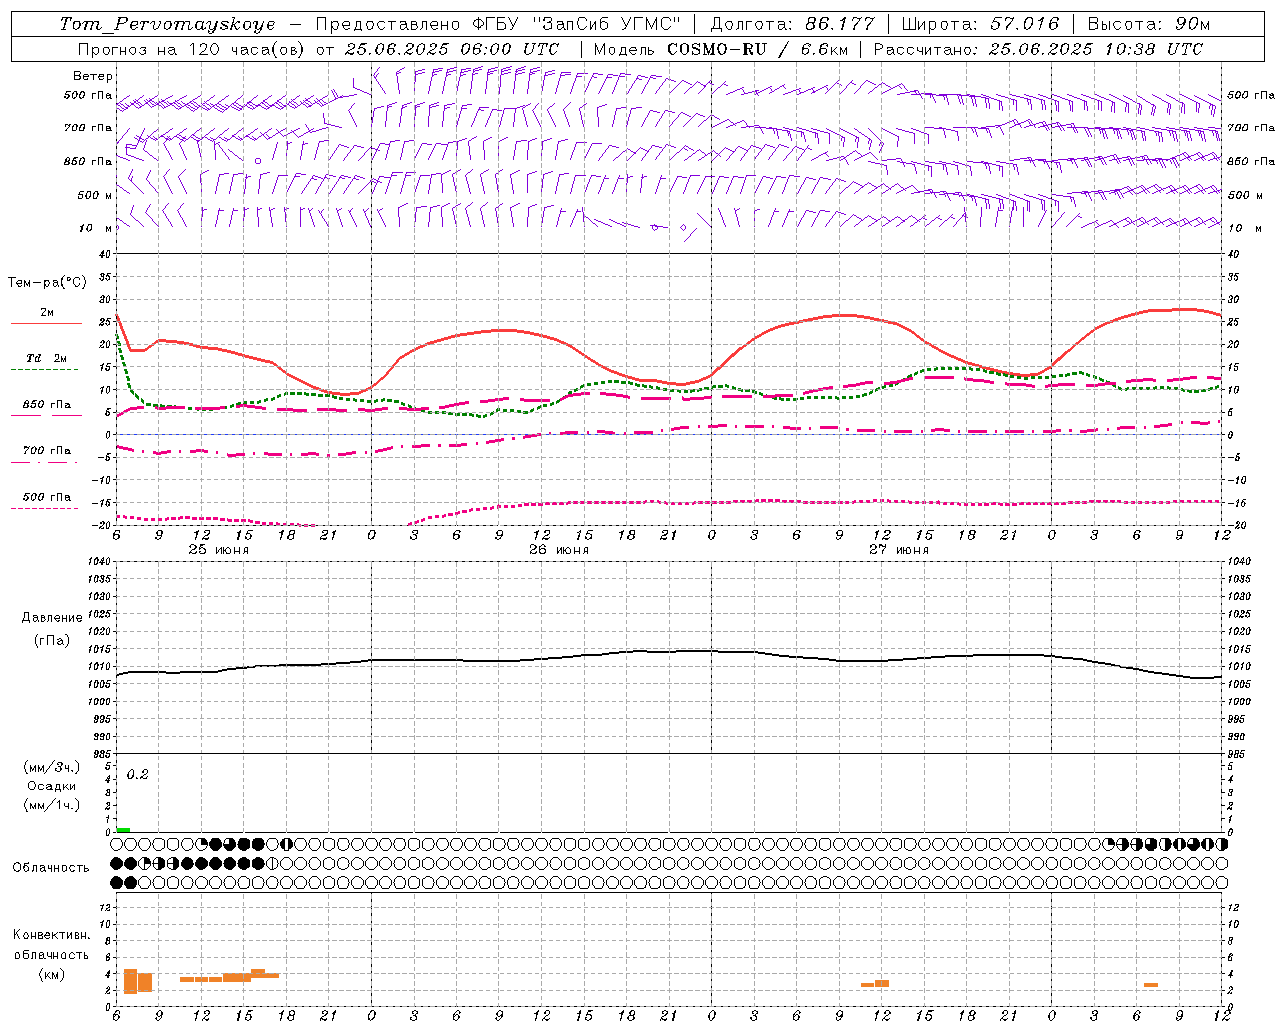Click the station name Tom_Pervomayskoye in header
The height and width of the screenshot is (1024, 1280).
coord(167,24)
